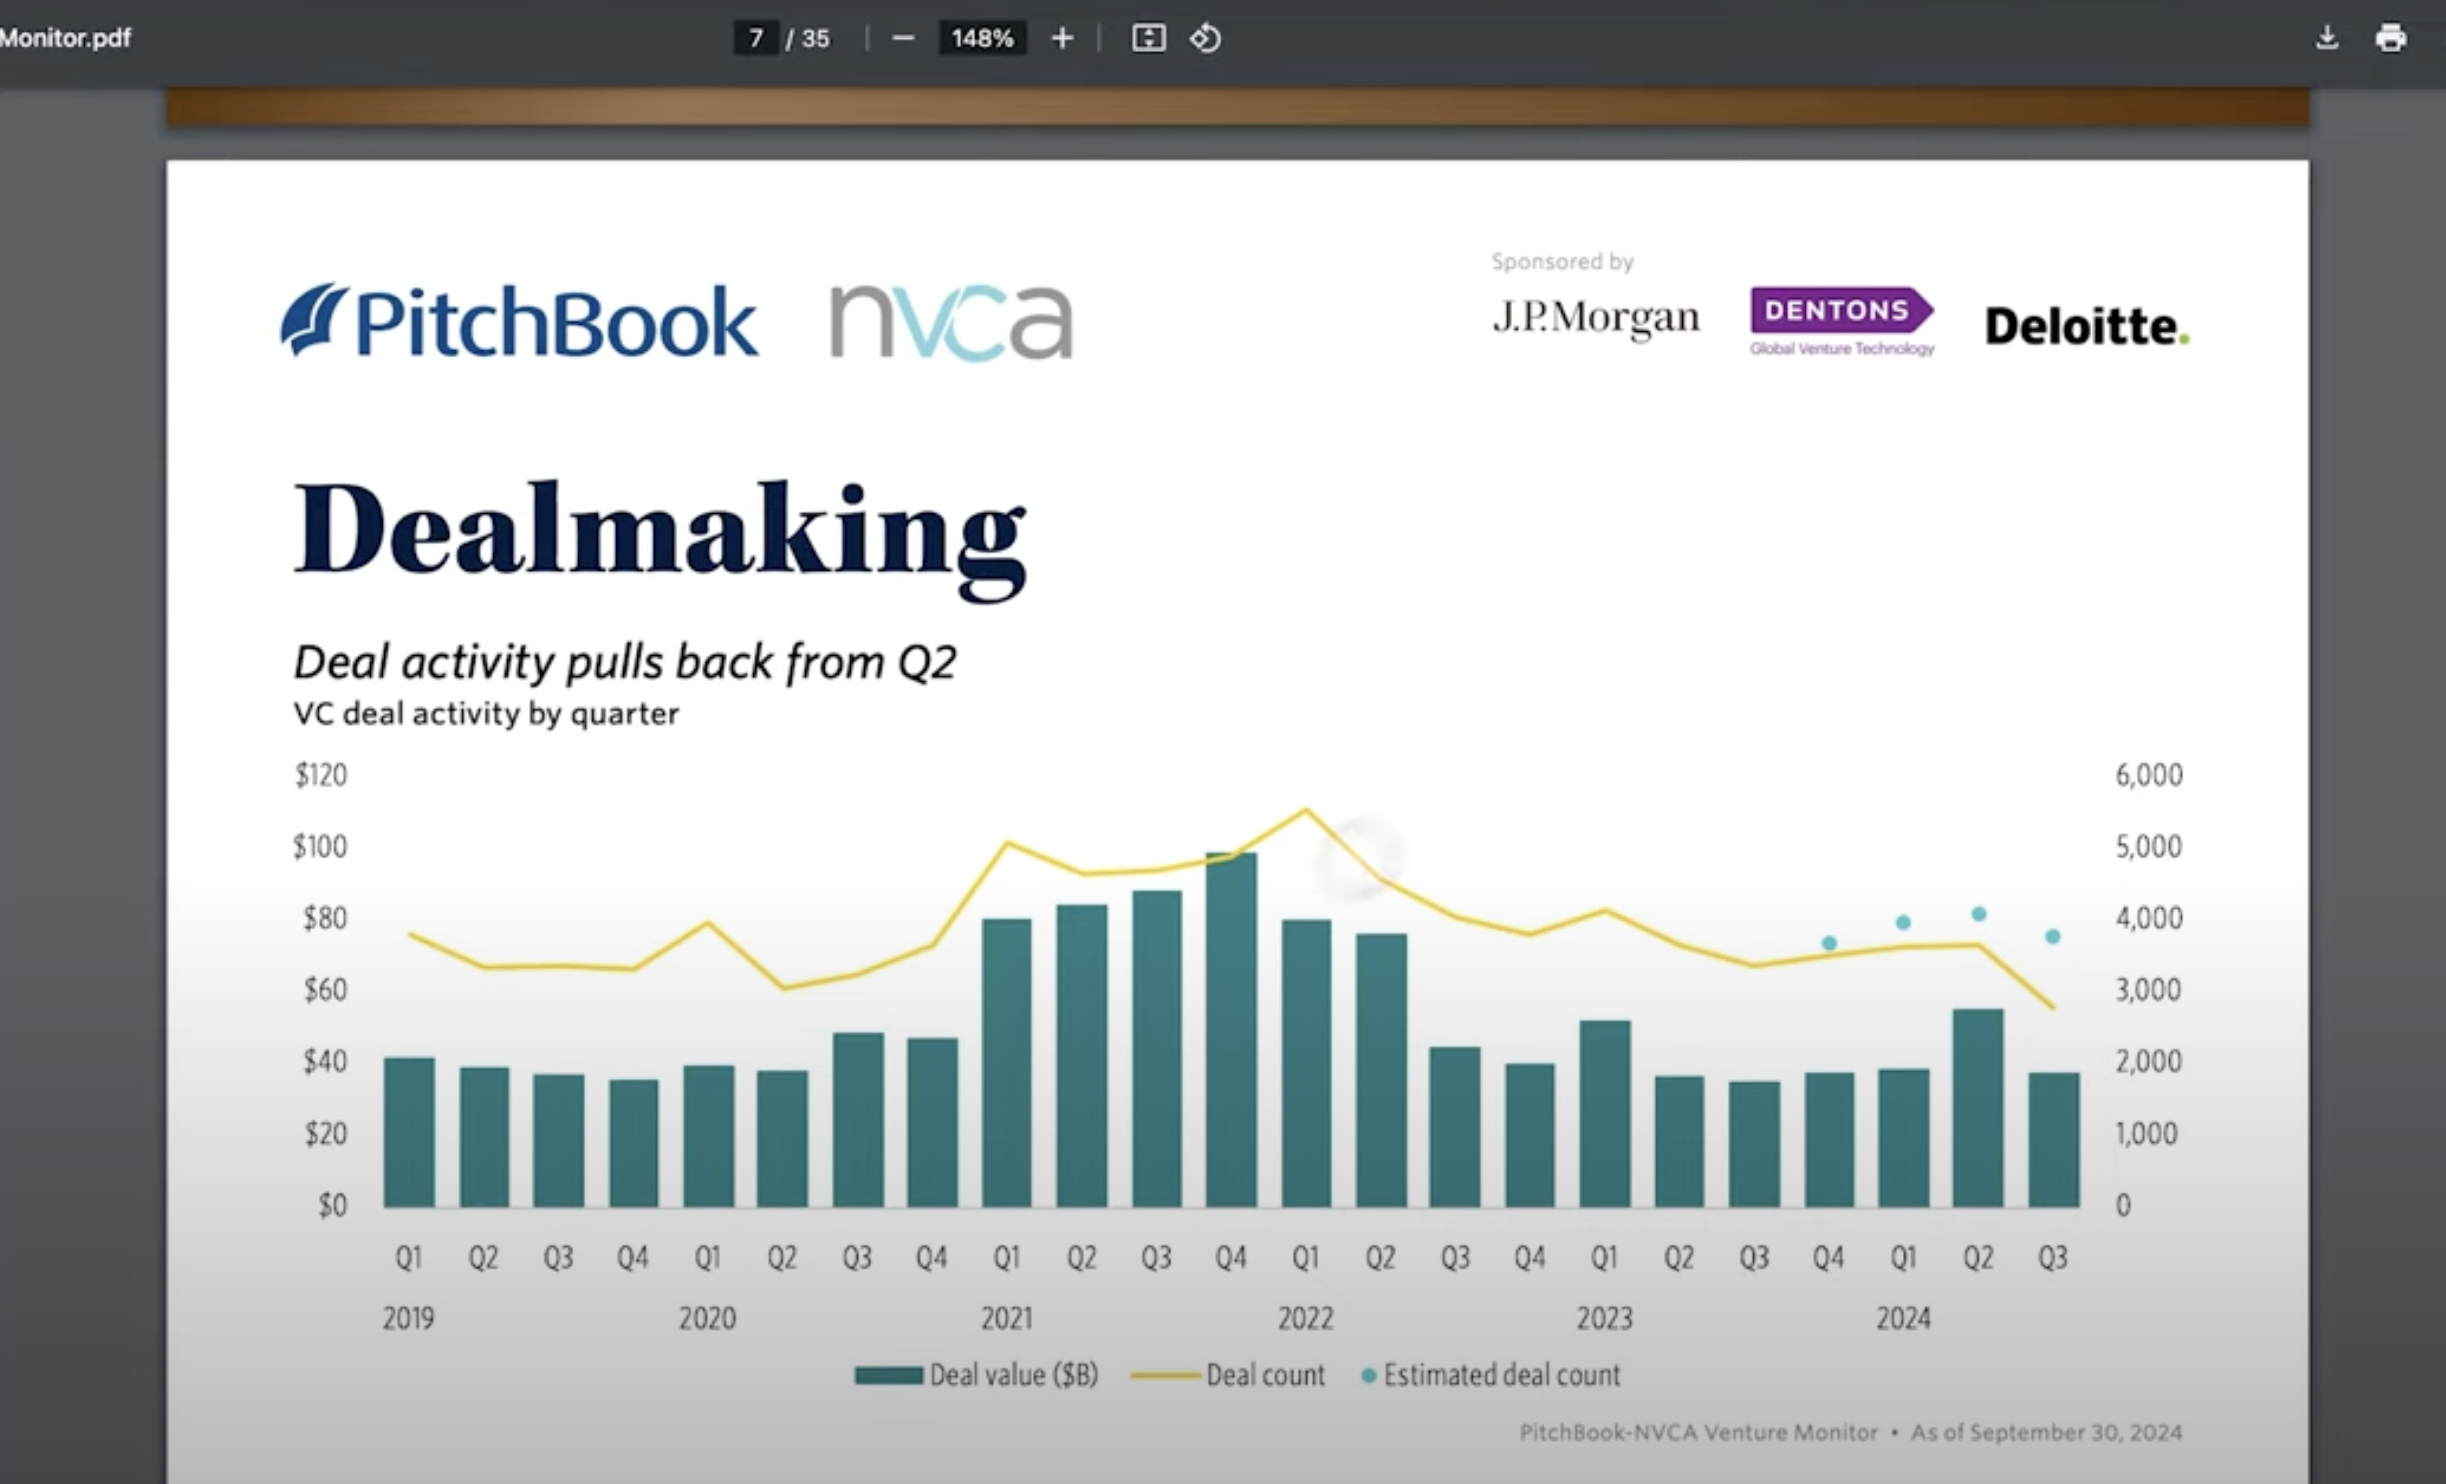Screen dimensions: 2446x1484
Task: Click the Deal value legend swatch
Action: [x=888, y=1376]
